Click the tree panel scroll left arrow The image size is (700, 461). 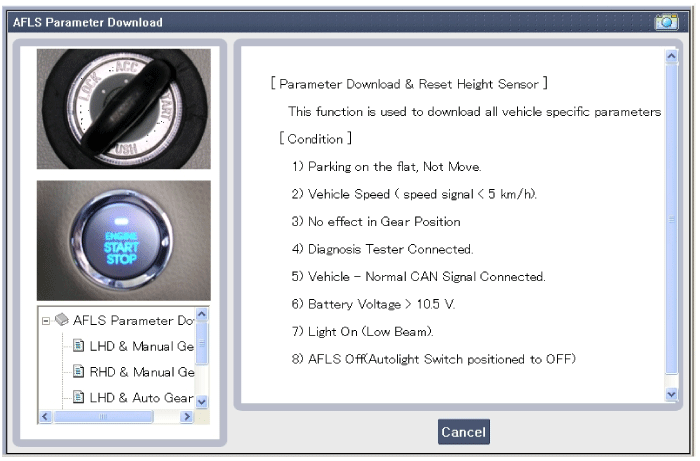pos(45,416)
